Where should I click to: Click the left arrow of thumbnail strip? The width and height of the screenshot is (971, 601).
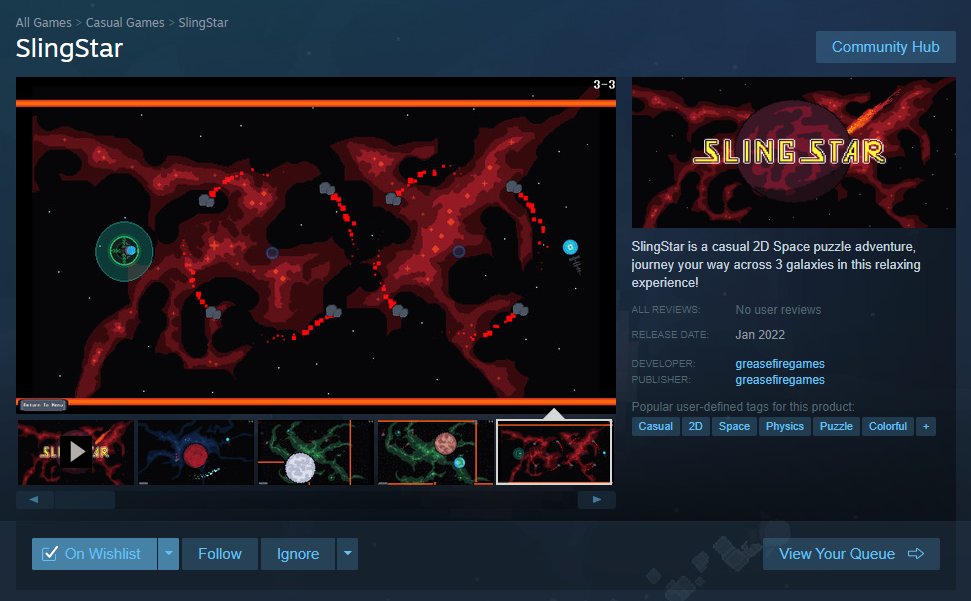(34, 499)
